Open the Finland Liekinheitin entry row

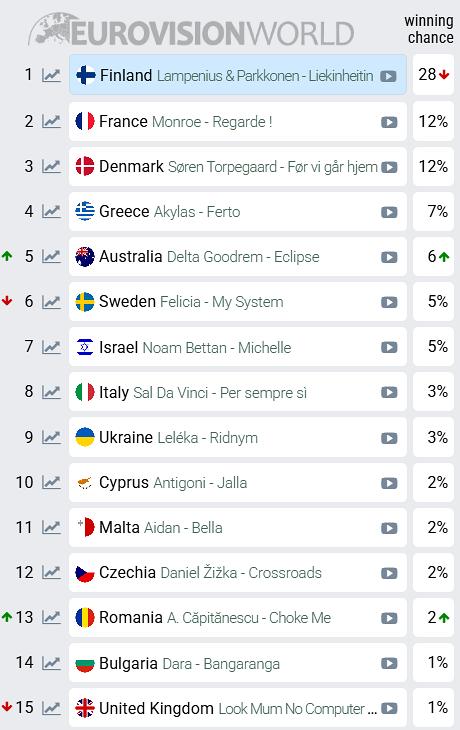click(237, 74)
